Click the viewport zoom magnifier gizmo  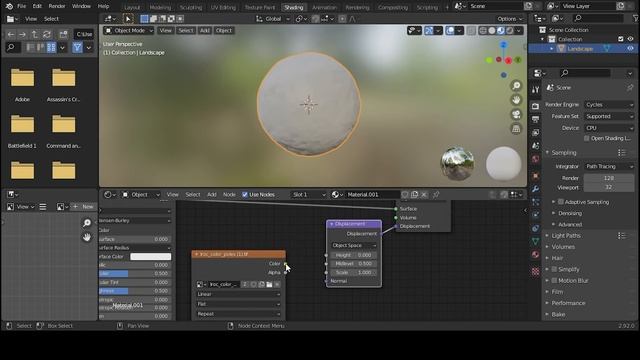[516, 85]
